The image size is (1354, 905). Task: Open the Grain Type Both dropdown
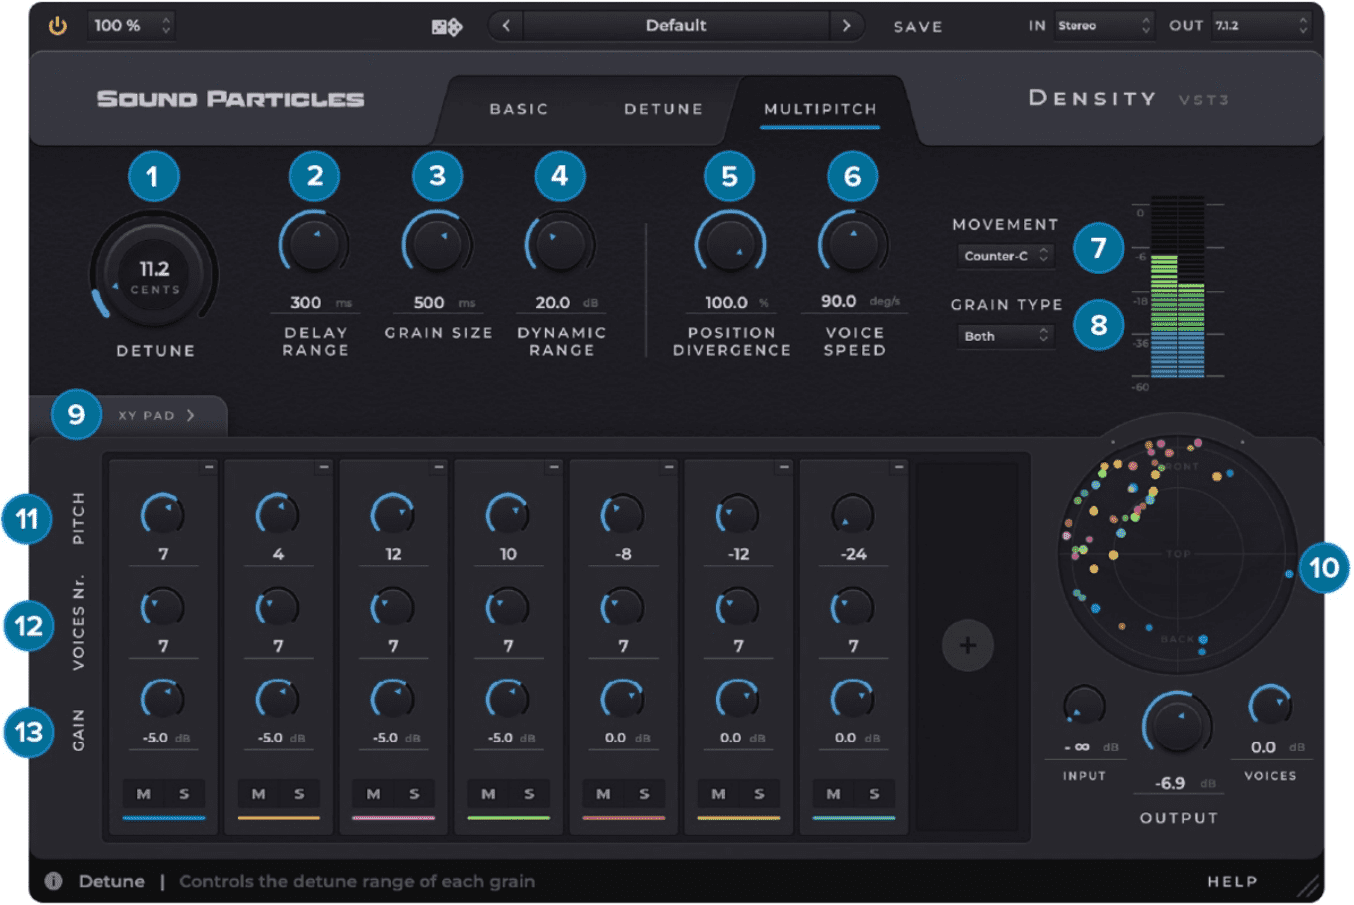(x=1005, y=336)
